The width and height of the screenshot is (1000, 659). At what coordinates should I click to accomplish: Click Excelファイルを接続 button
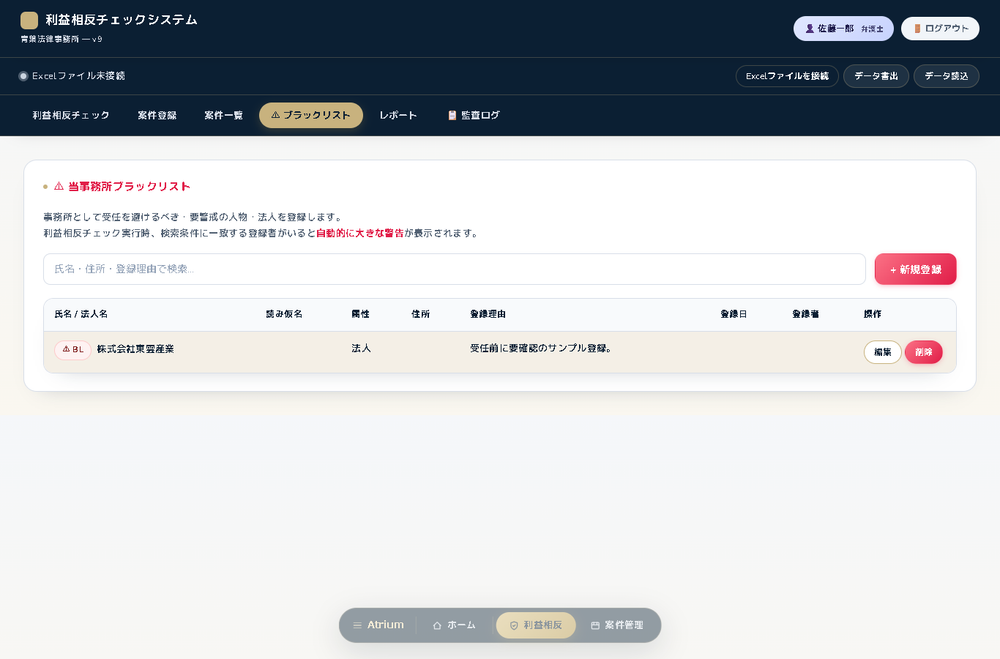pyautogui.click(x=787, y=76)
